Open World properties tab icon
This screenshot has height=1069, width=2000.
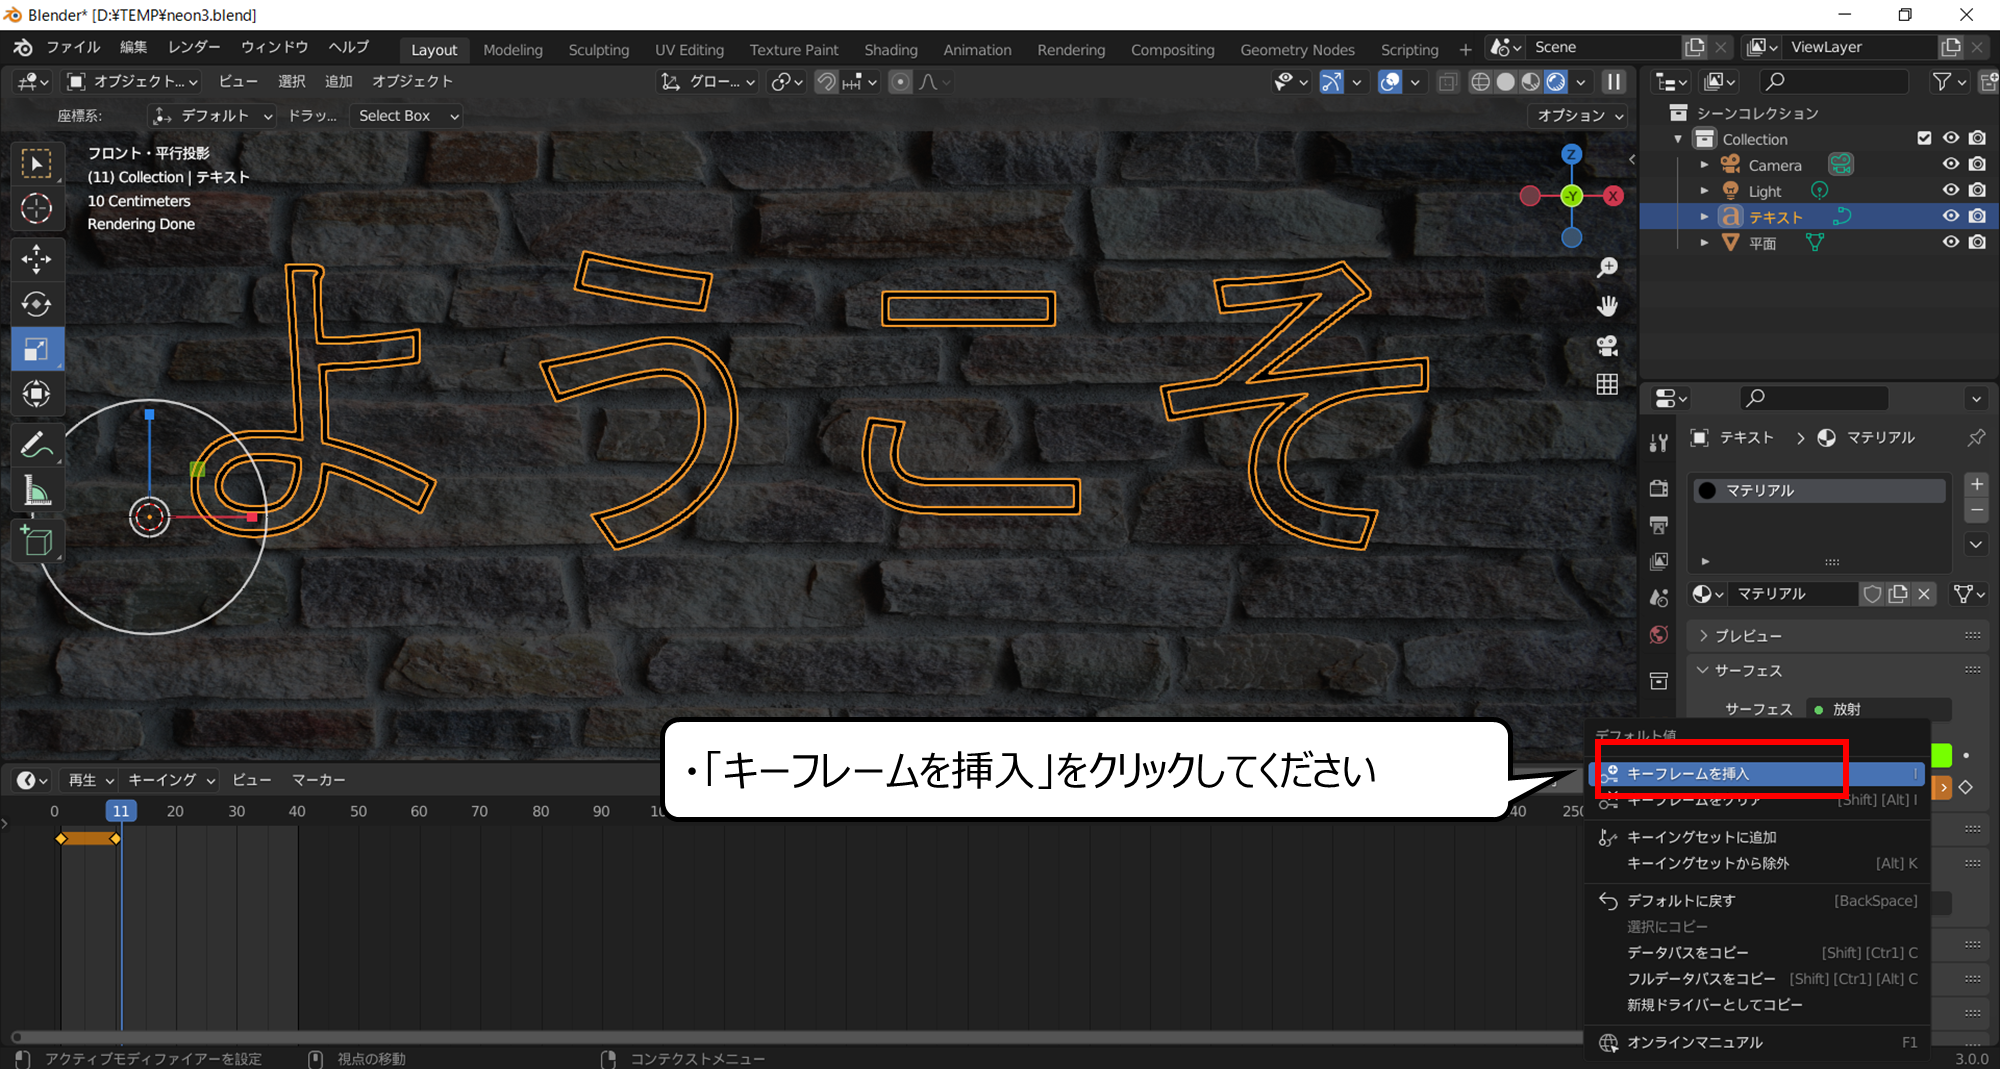[x=1659, y=634]
